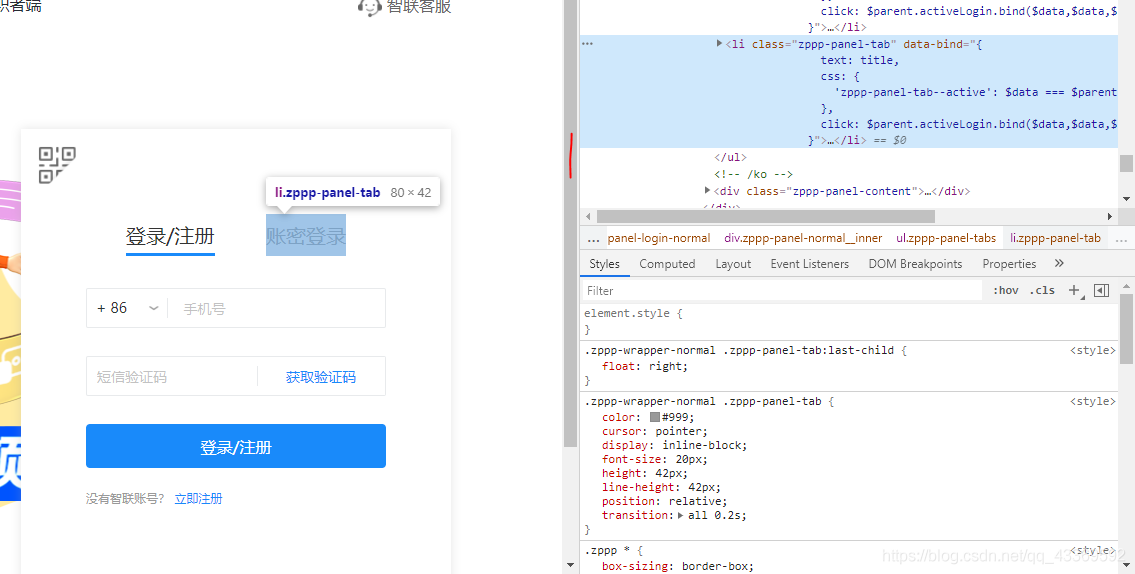Viewport: 1135px width, 574px height.
Task: Click the ellipsis beside the selected li node
Action: pos(587,44)
